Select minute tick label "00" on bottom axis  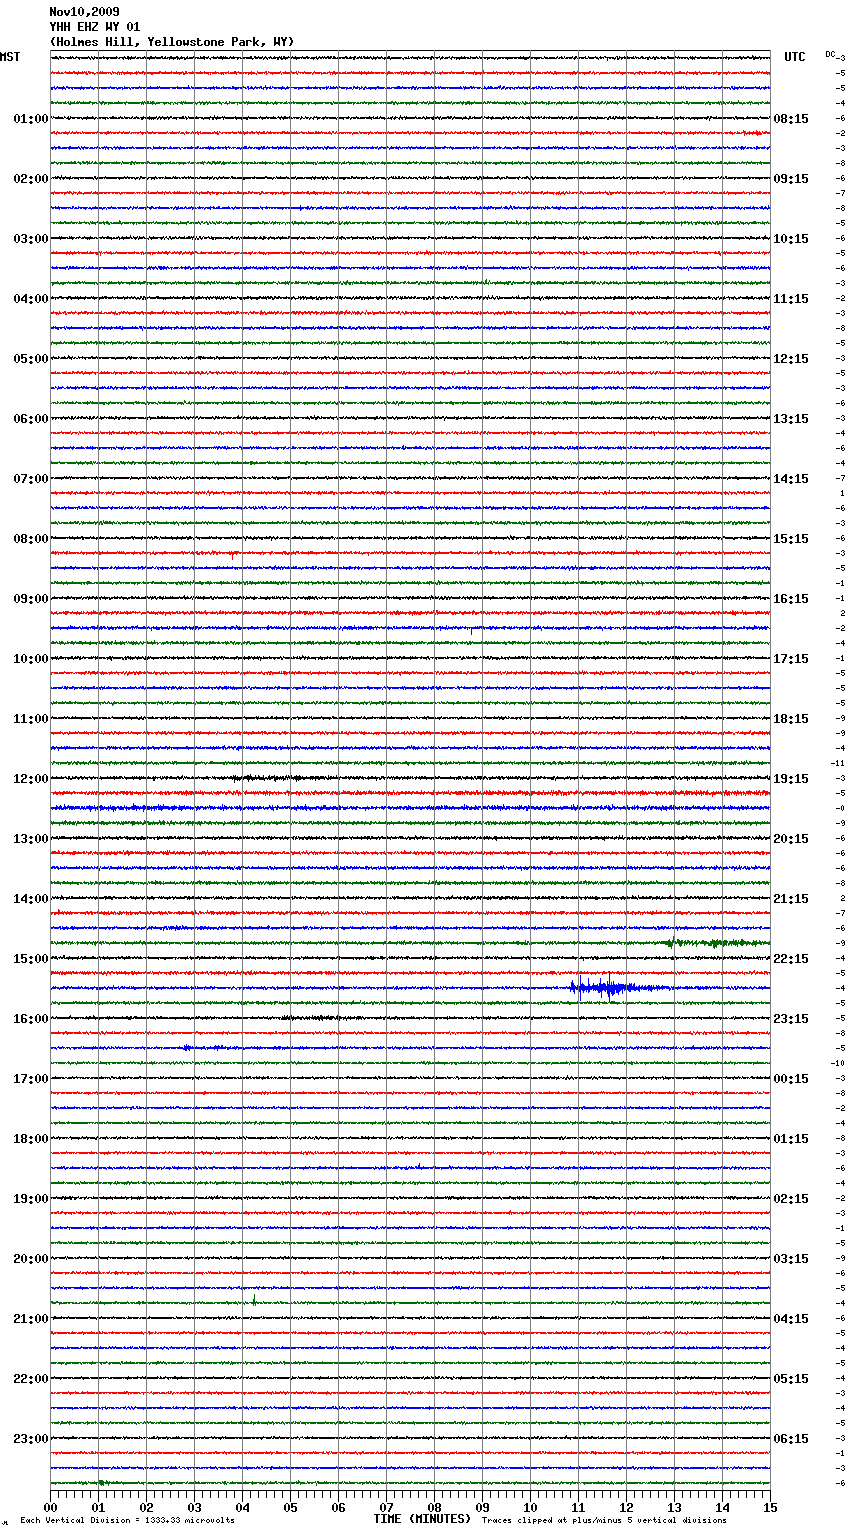pyautogui.click(x=50, y=1507)
